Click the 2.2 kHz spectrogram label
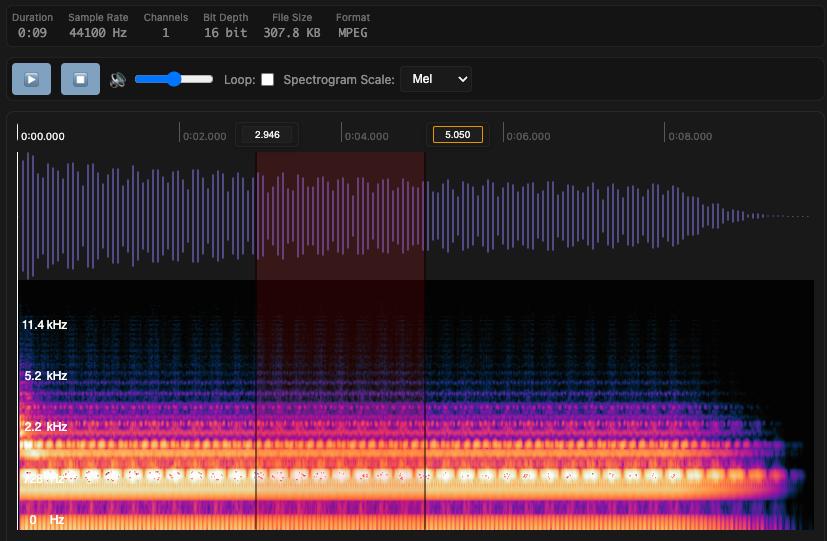 click(45, 427)
